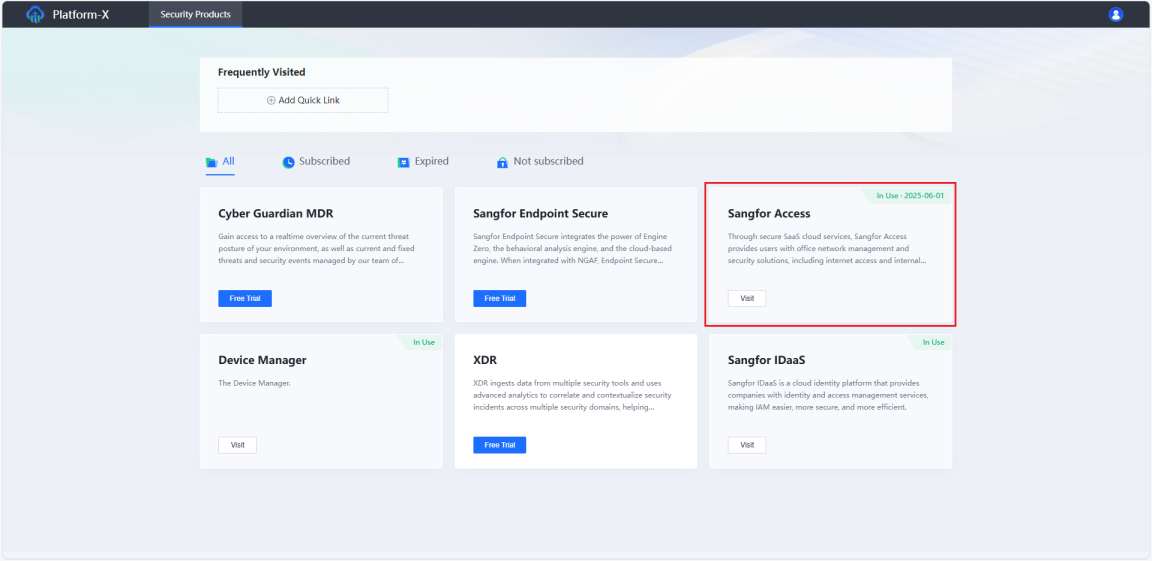Click the Platform-X cloud logo icon

[35, 14]
